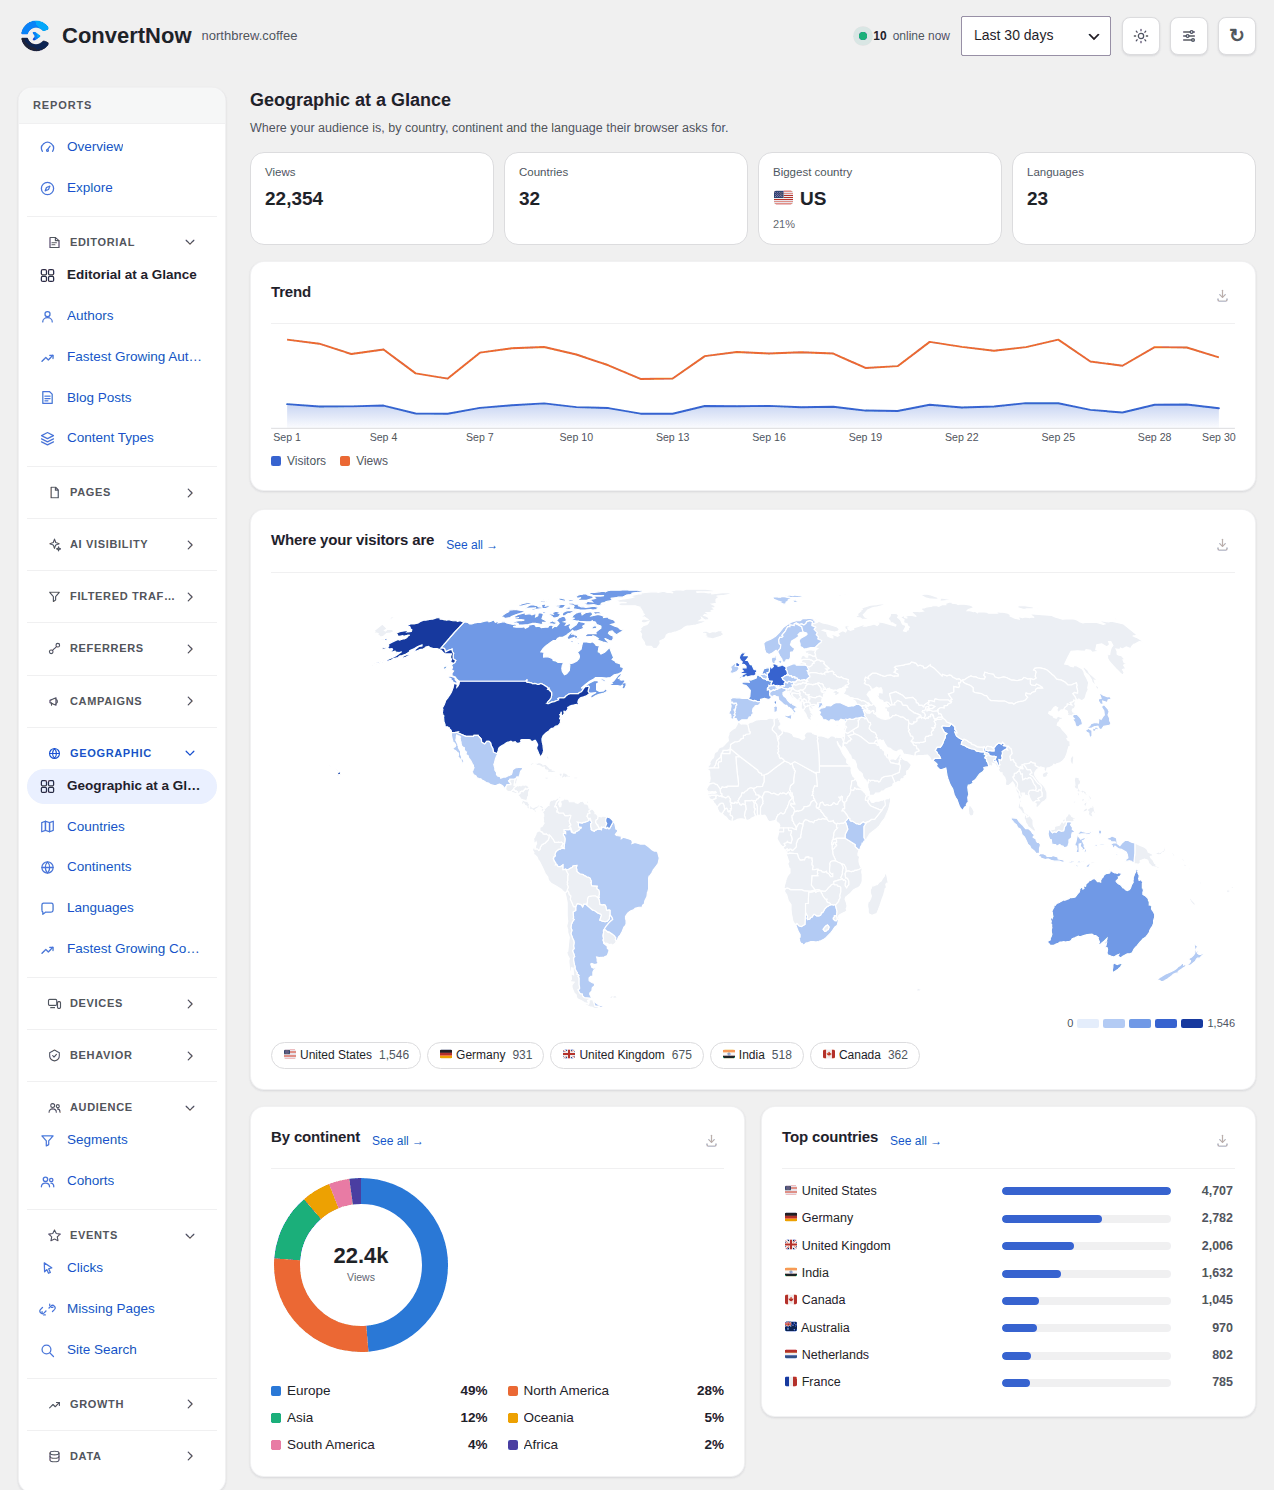Download the By continent chart
This screenshot has height=1490, width=1274.
(711, 1141)
